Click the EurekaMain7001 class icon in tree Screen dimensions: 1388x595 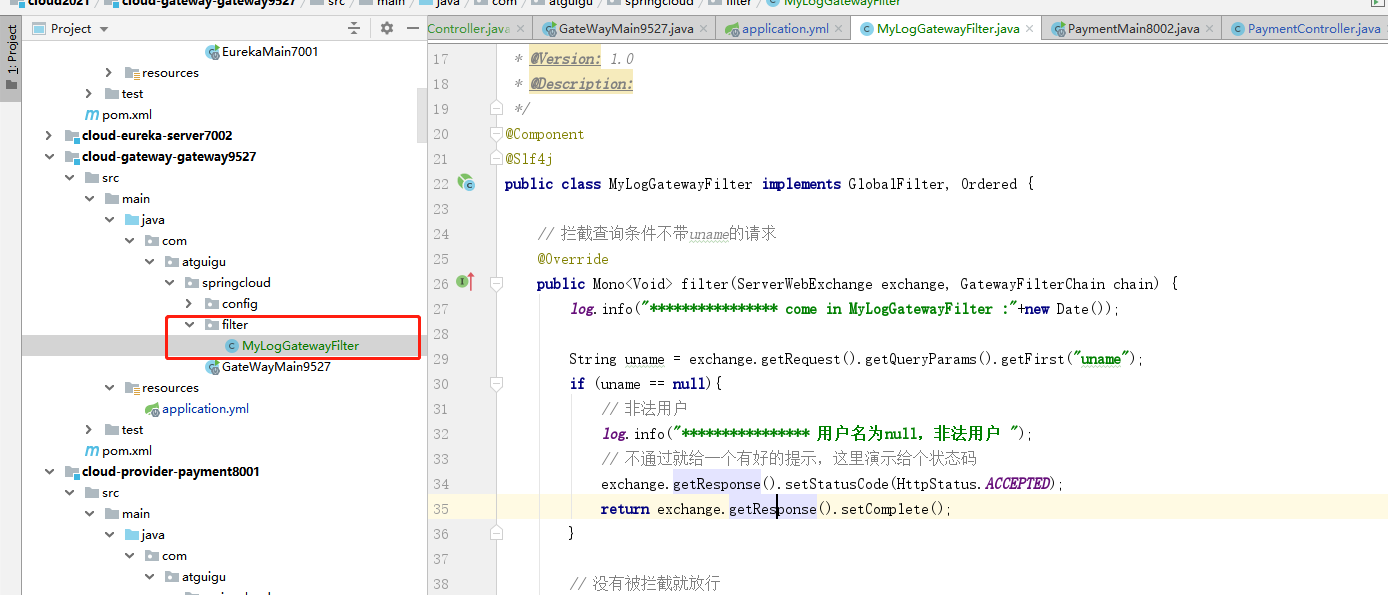click(212, 52)
